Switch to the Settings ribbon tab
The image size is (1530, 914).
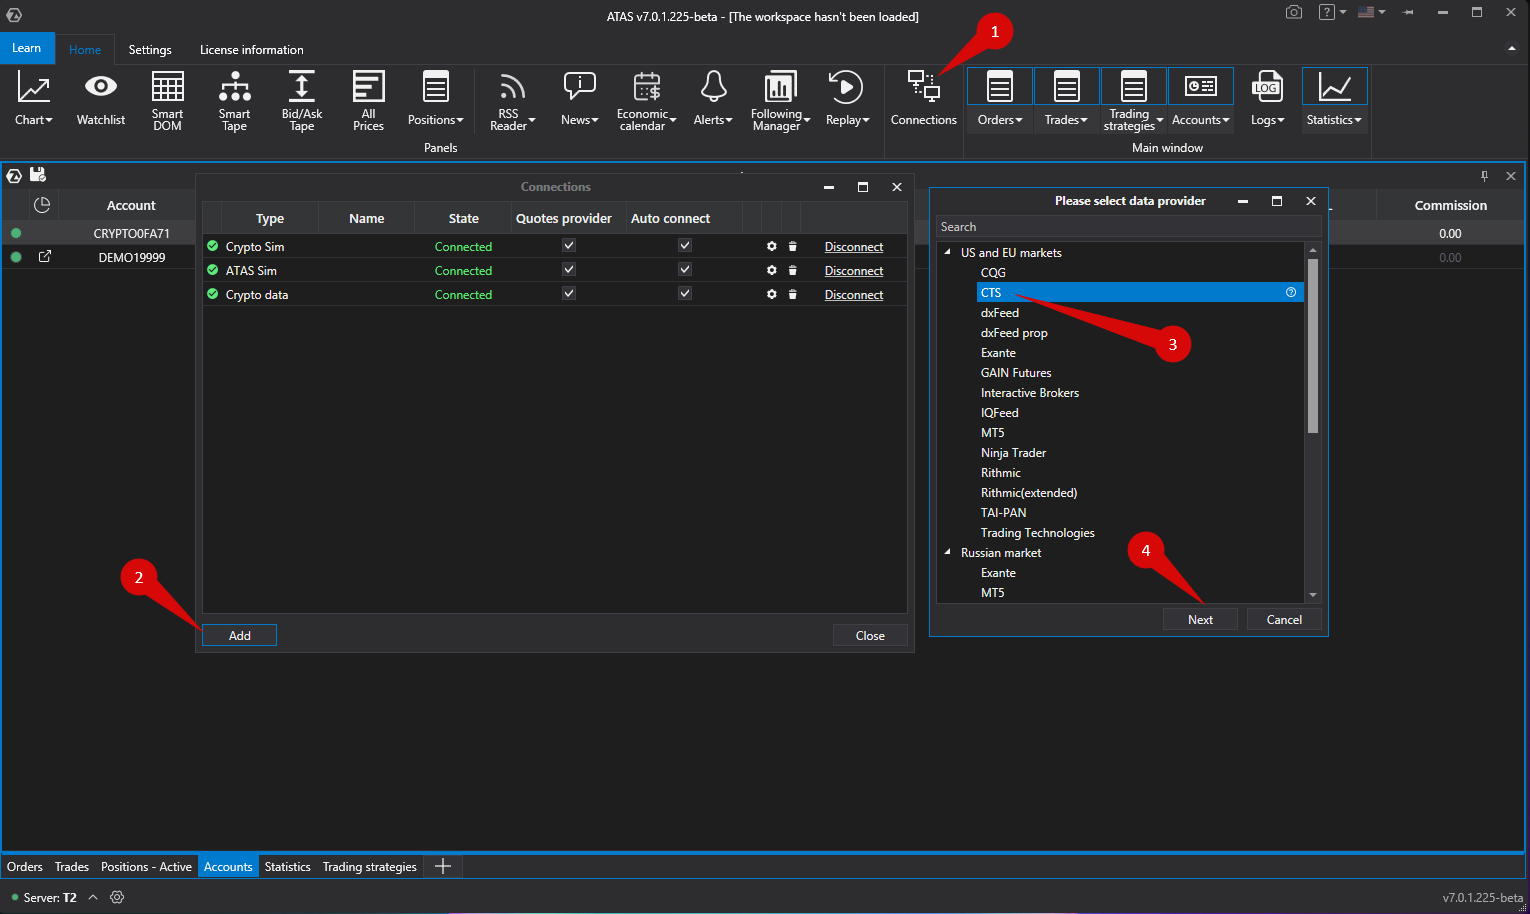(x=150, y=50)
